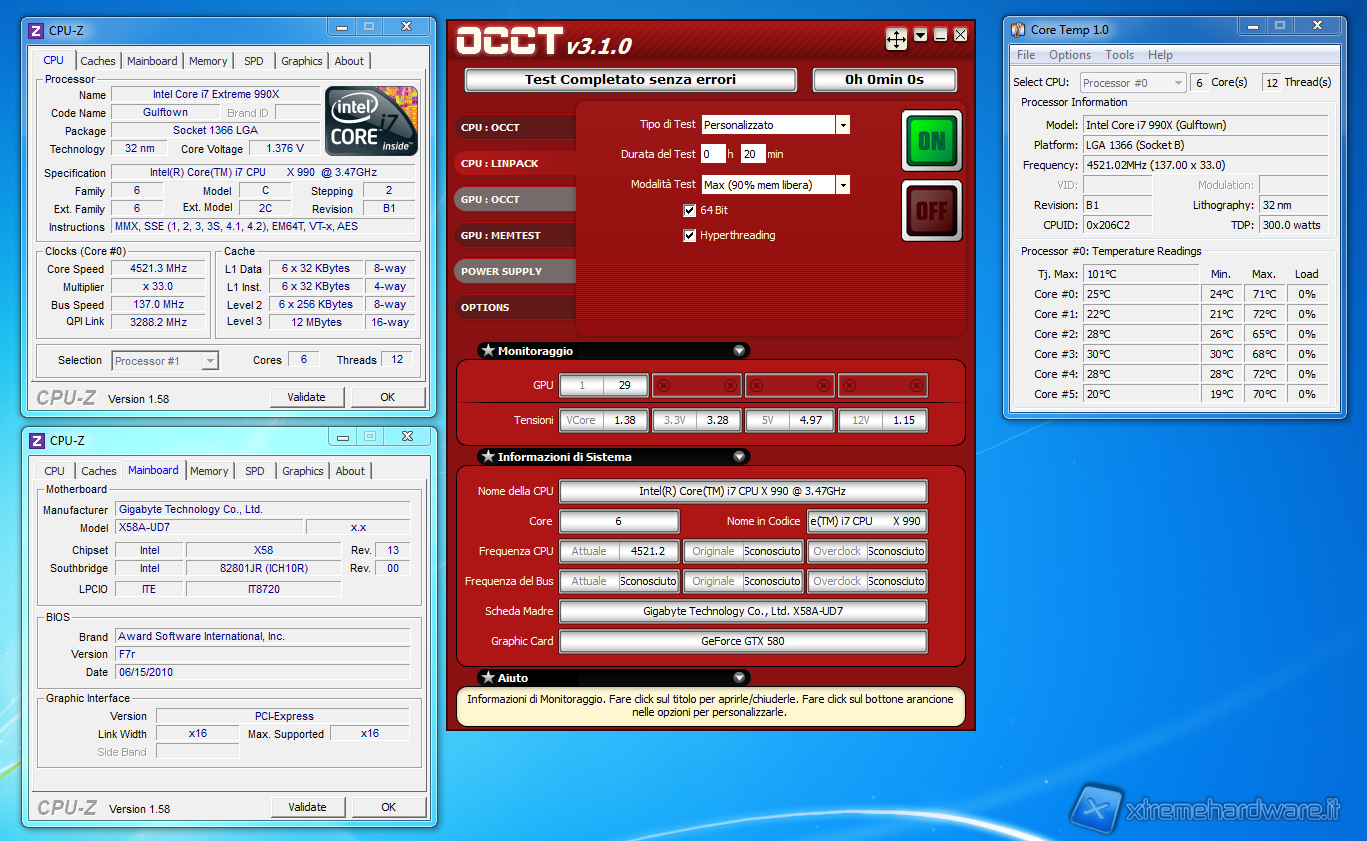
Task: Click the OCCT roll-up triangle icon
Action: pos(920,35)
